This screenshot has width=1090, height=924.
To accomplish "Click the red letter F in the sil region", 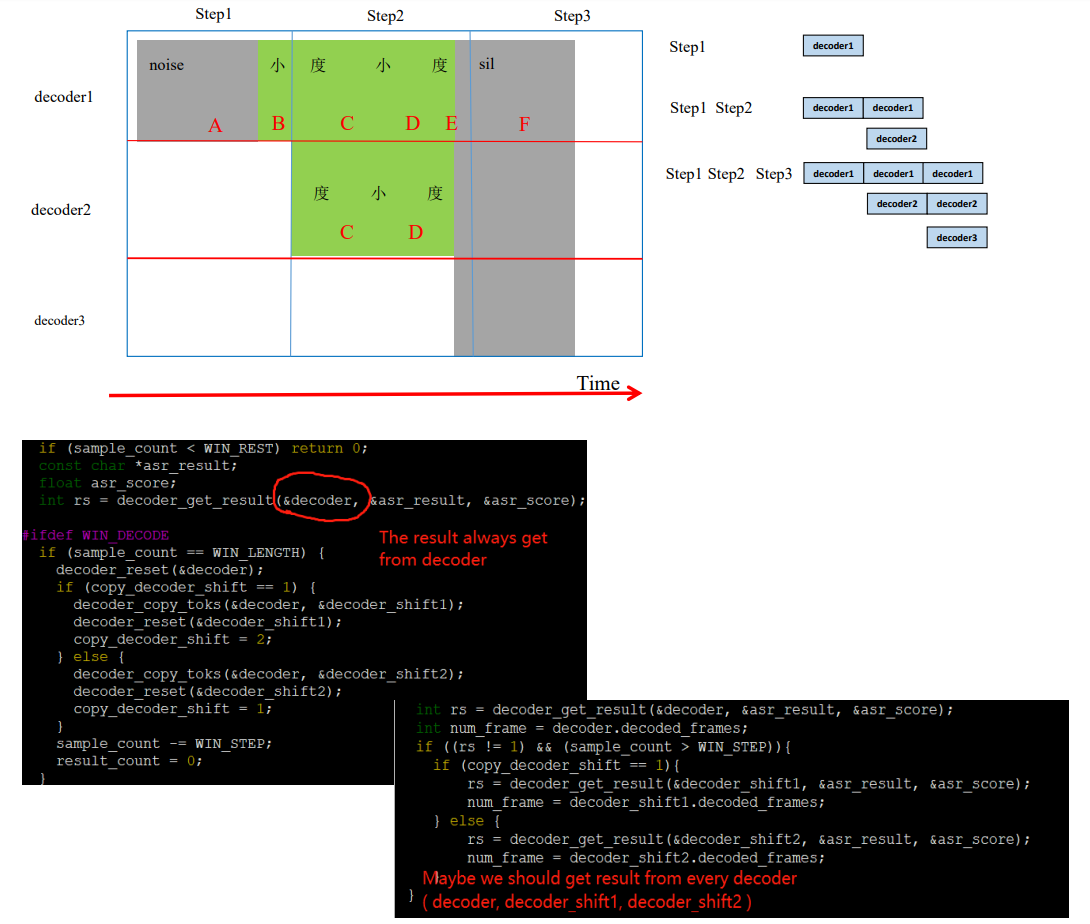I will (x=524, y=124).
